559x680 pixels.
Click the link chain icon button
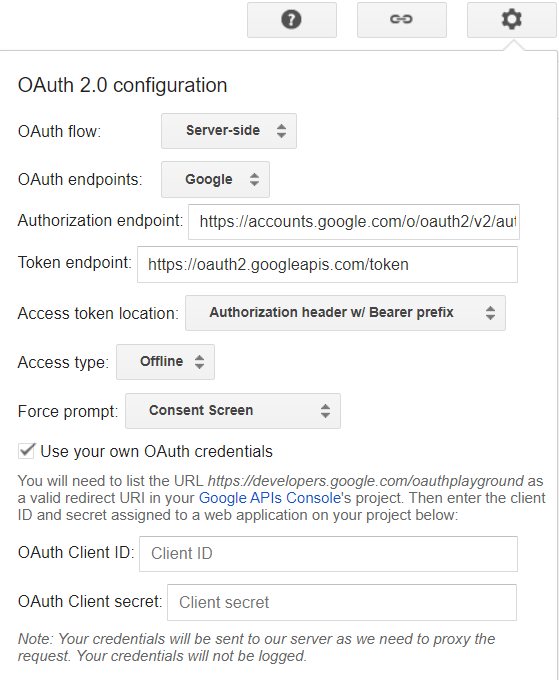coord(402,20)
